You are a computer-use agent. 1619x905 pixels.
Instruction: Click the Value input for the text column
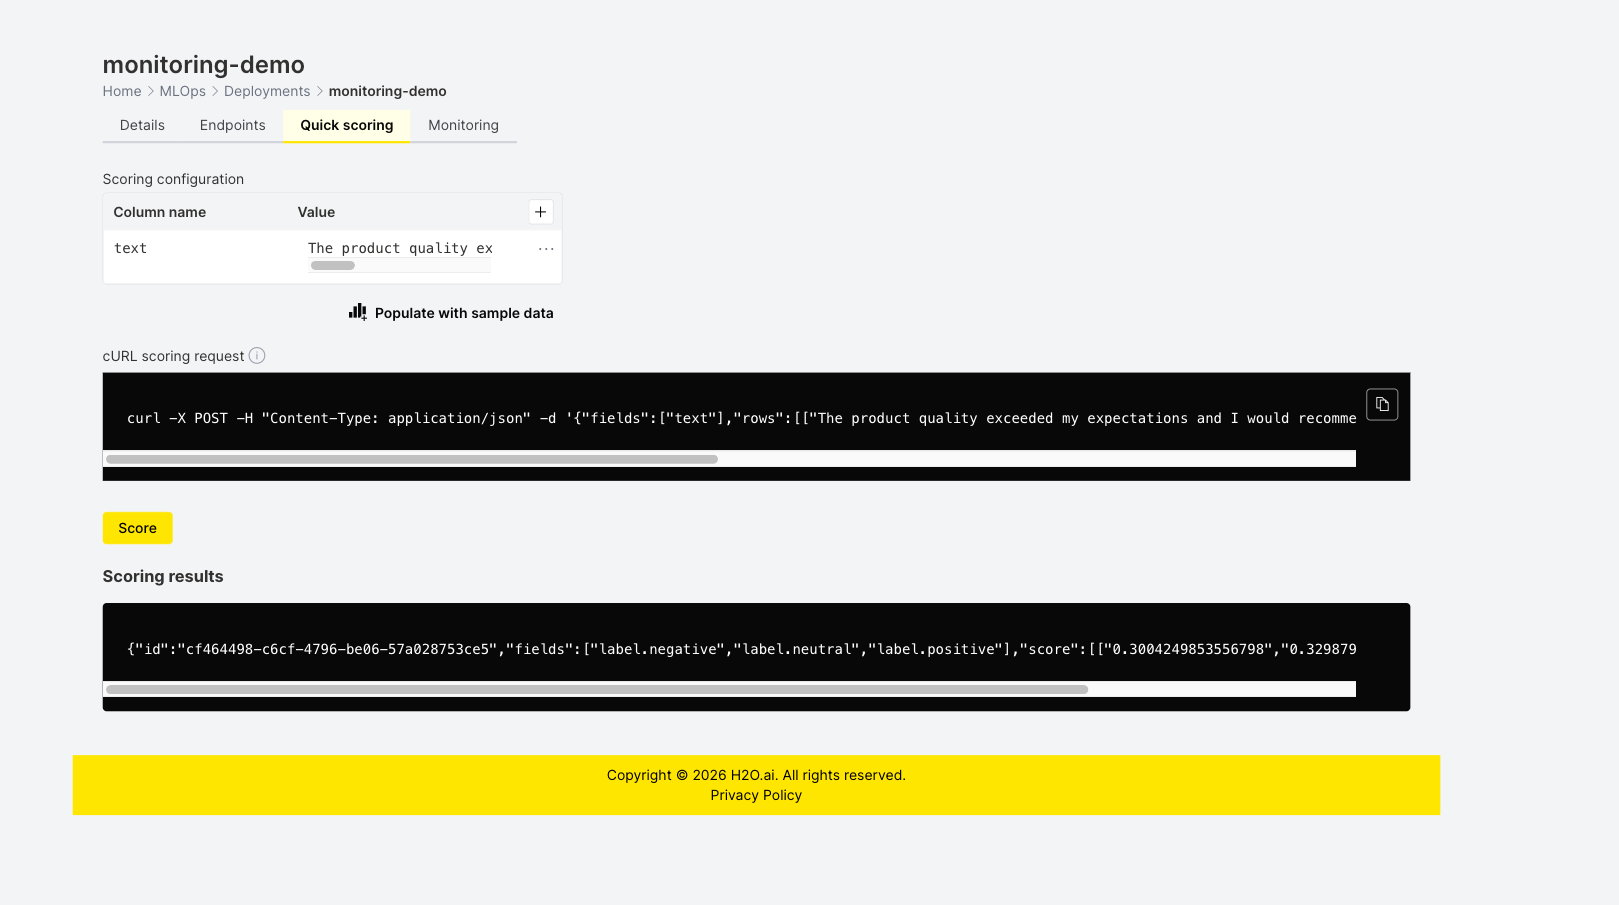tap(399, 248)
